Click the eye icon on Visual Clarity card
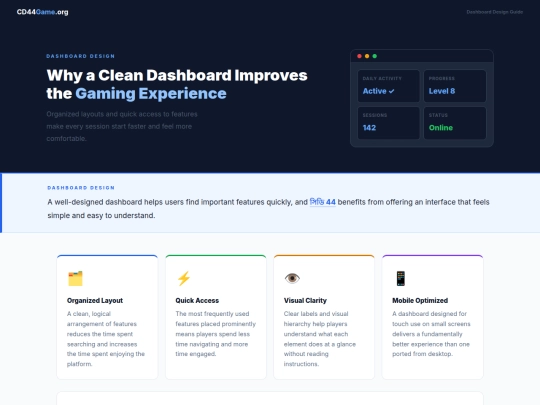 click(x=292, y=278)
